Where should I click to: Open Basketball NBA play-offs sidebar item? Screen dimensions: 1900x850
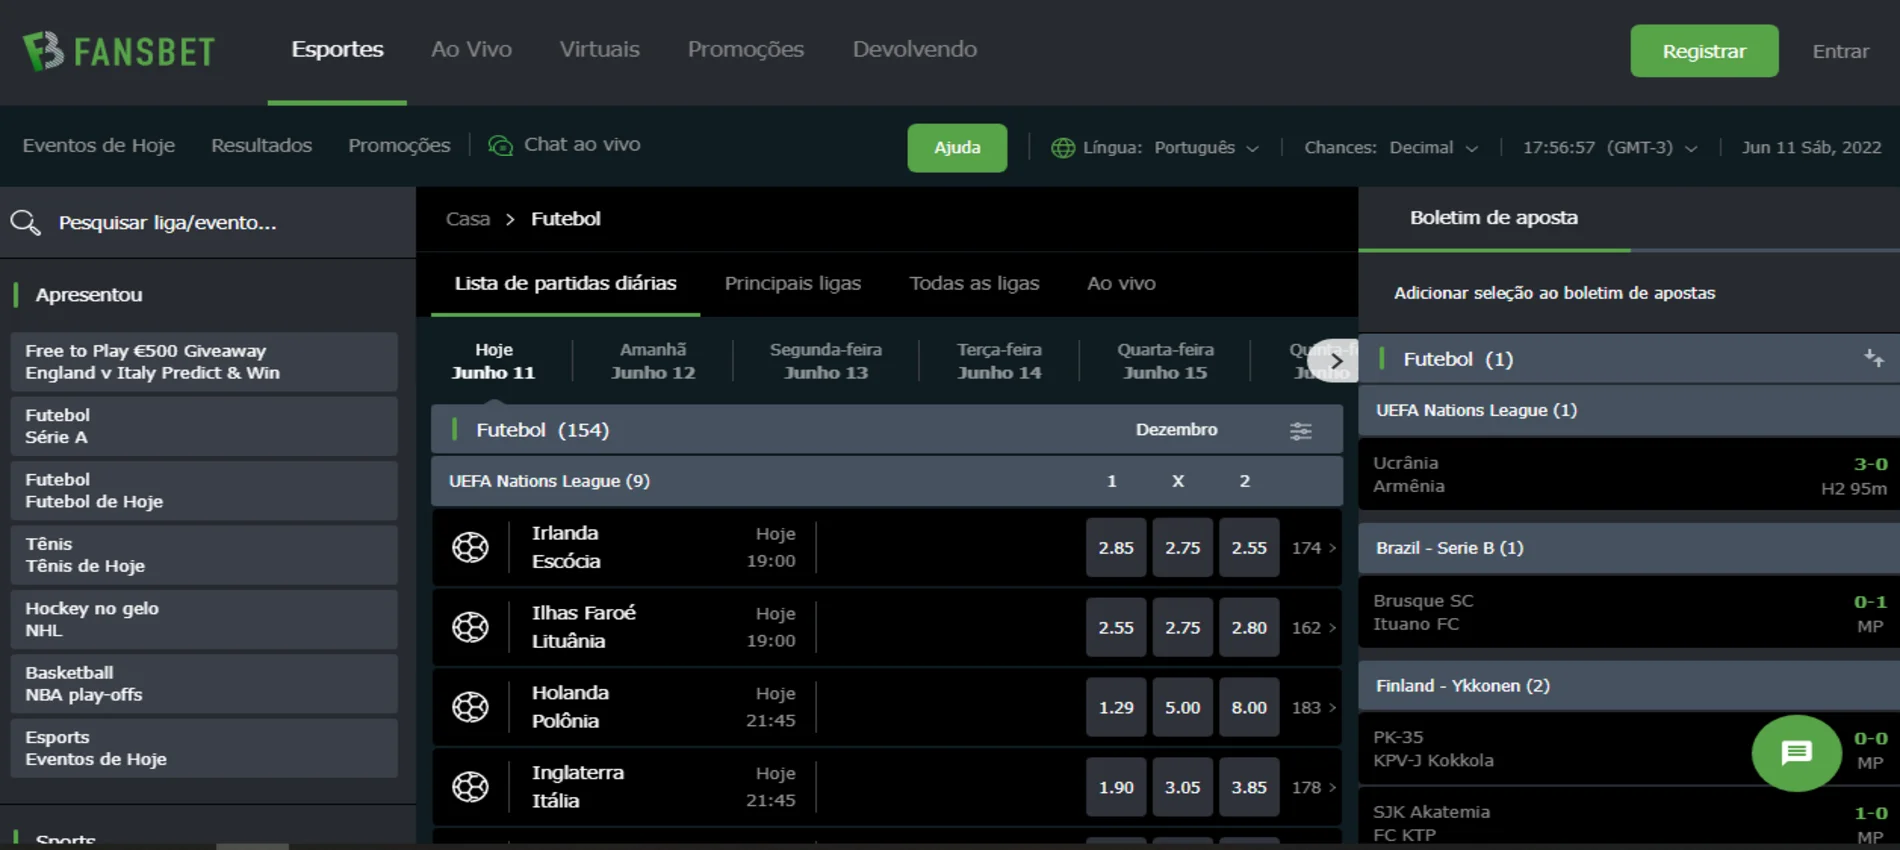[x=204, y=684]
